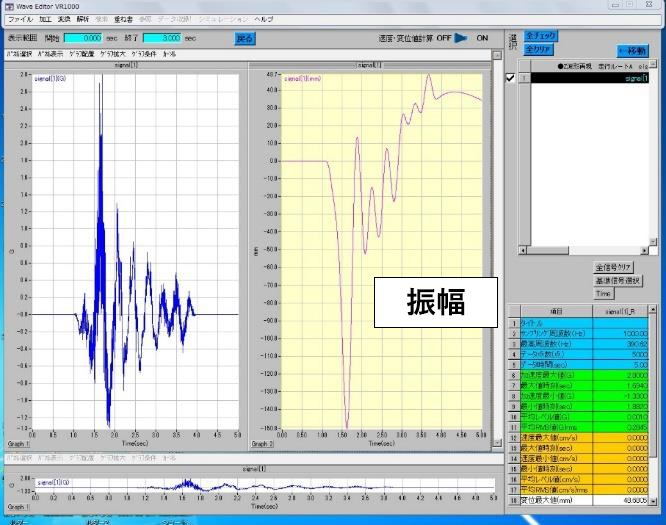Open ｸﾞﾗﾌ条件 in the upper graph toolbar
This screenshot has height=525, width=666.
pyautogui.click(x=144, y=54)
